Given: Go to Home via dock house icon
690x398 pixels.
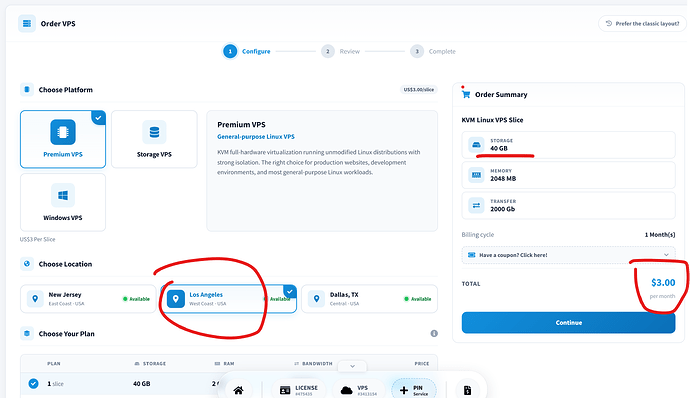Looking at the screenshot, I should point(239,390).
